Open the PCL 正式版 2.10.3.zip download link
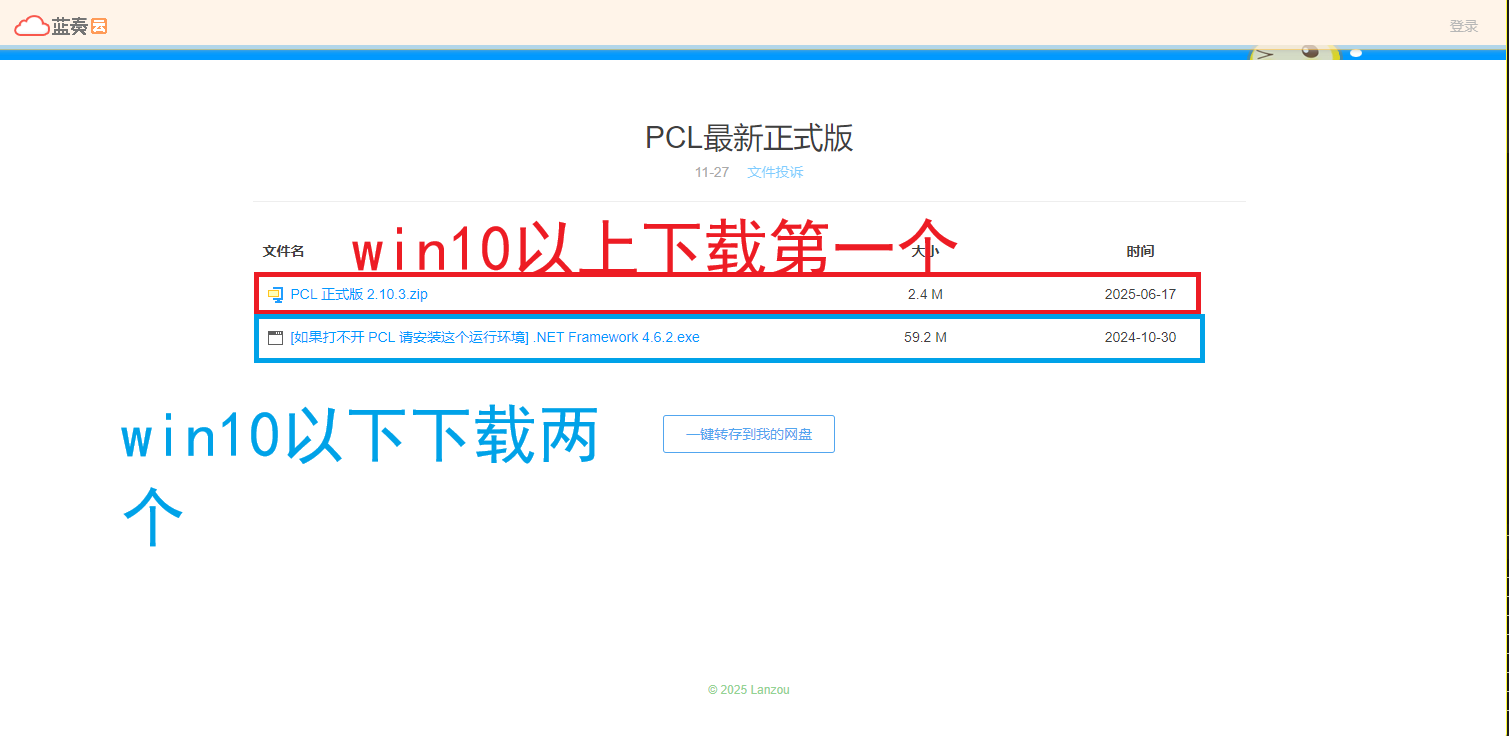The width and height of the screenshot is (1509, 736). (x=357, y=294)
